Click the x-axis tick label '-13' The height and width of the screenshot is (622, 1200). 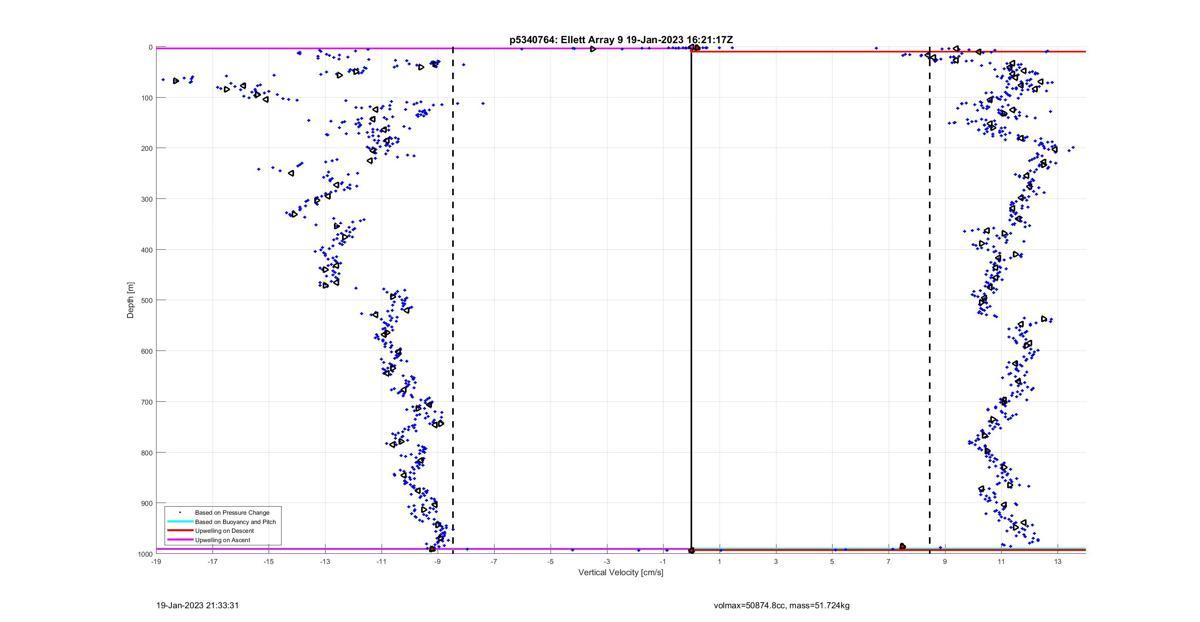(x=325, y=561)
